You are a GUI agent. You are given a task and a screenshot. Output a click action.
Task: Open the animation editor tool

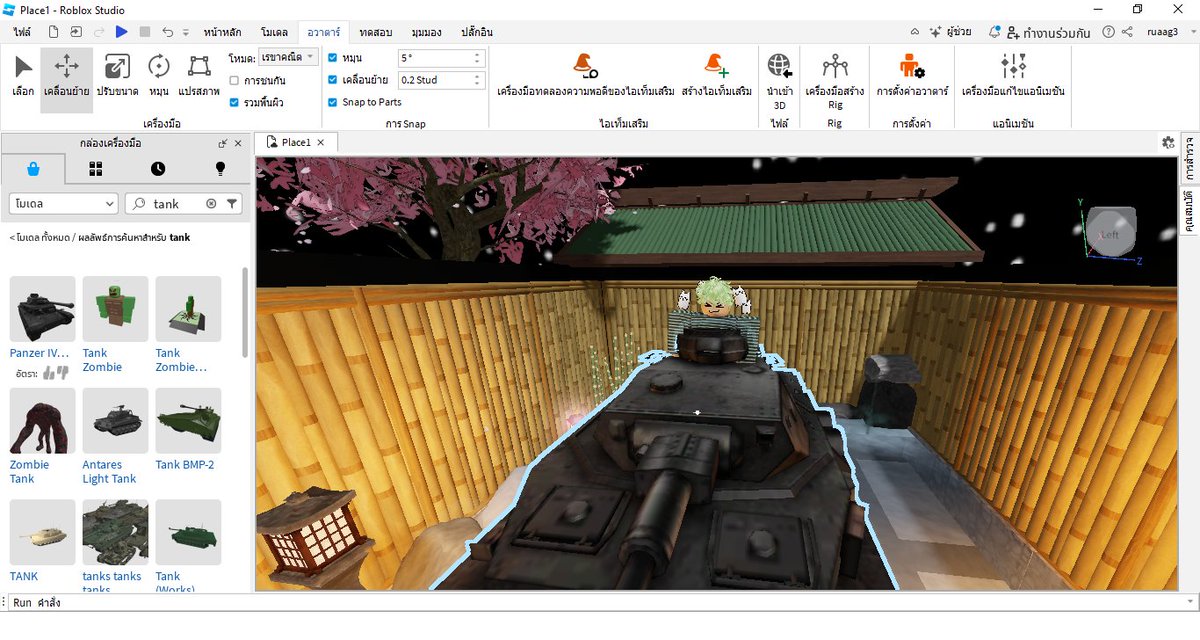click(1013, 75)
